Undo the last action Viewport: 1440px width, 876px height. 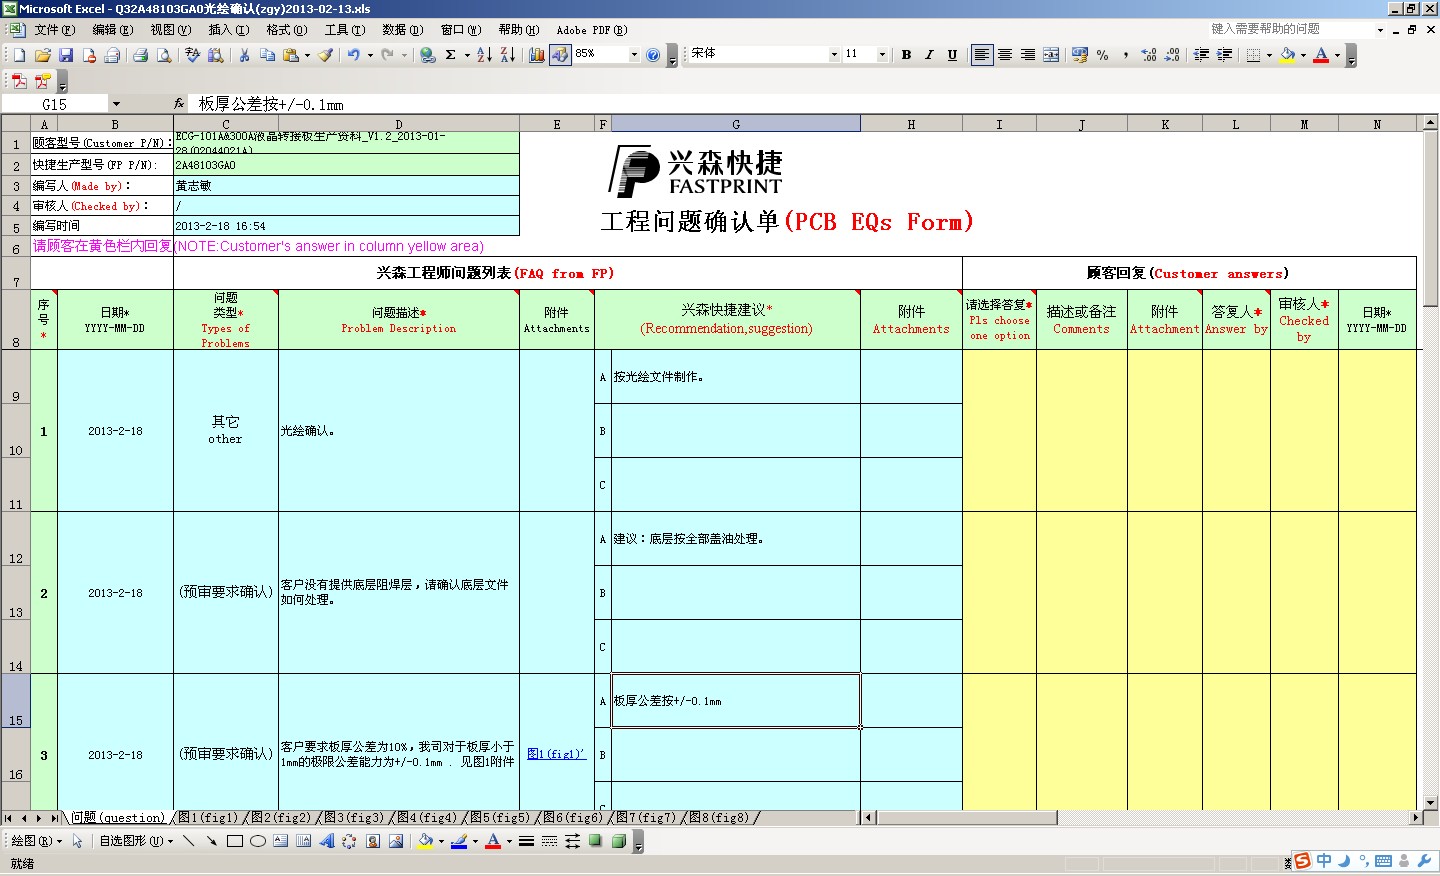click(354, 55)
